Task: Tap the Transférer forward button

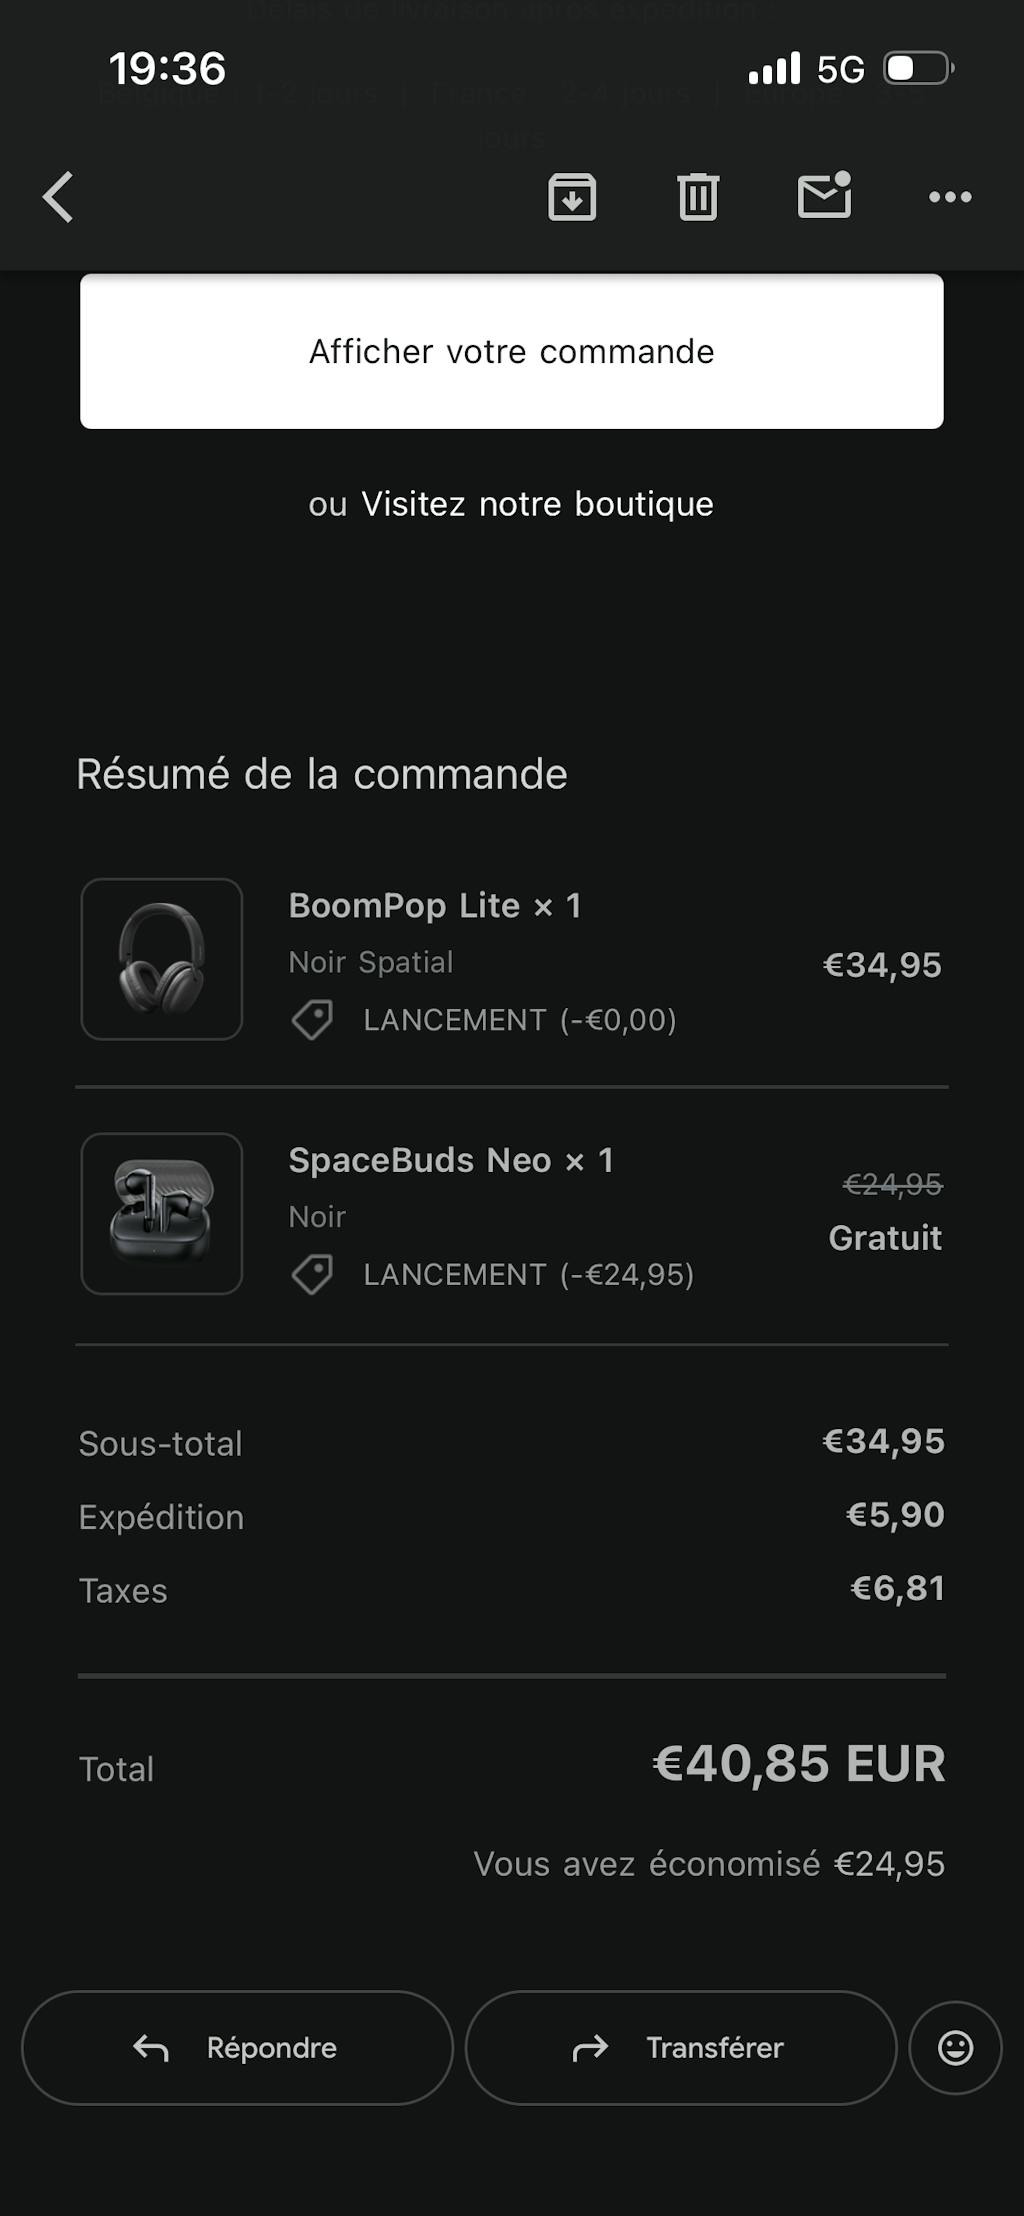Action: tap(680, 2047)
